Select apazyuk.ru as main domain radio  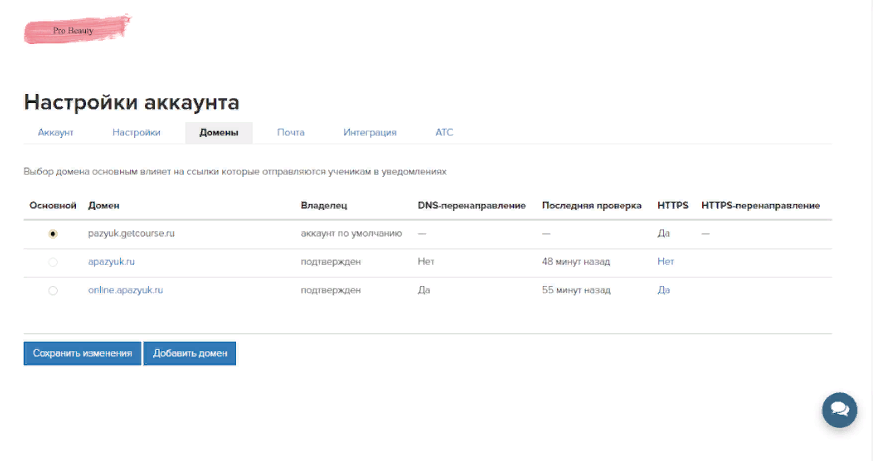pyautogui.click(x=53, y=262)
